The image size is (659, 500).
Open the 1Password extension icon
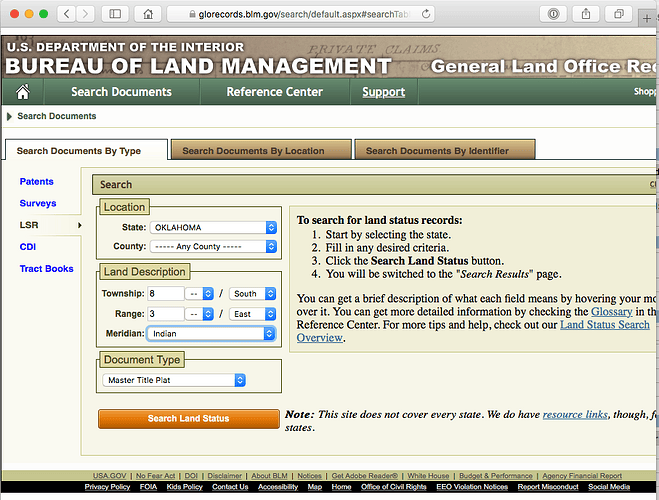554,14
